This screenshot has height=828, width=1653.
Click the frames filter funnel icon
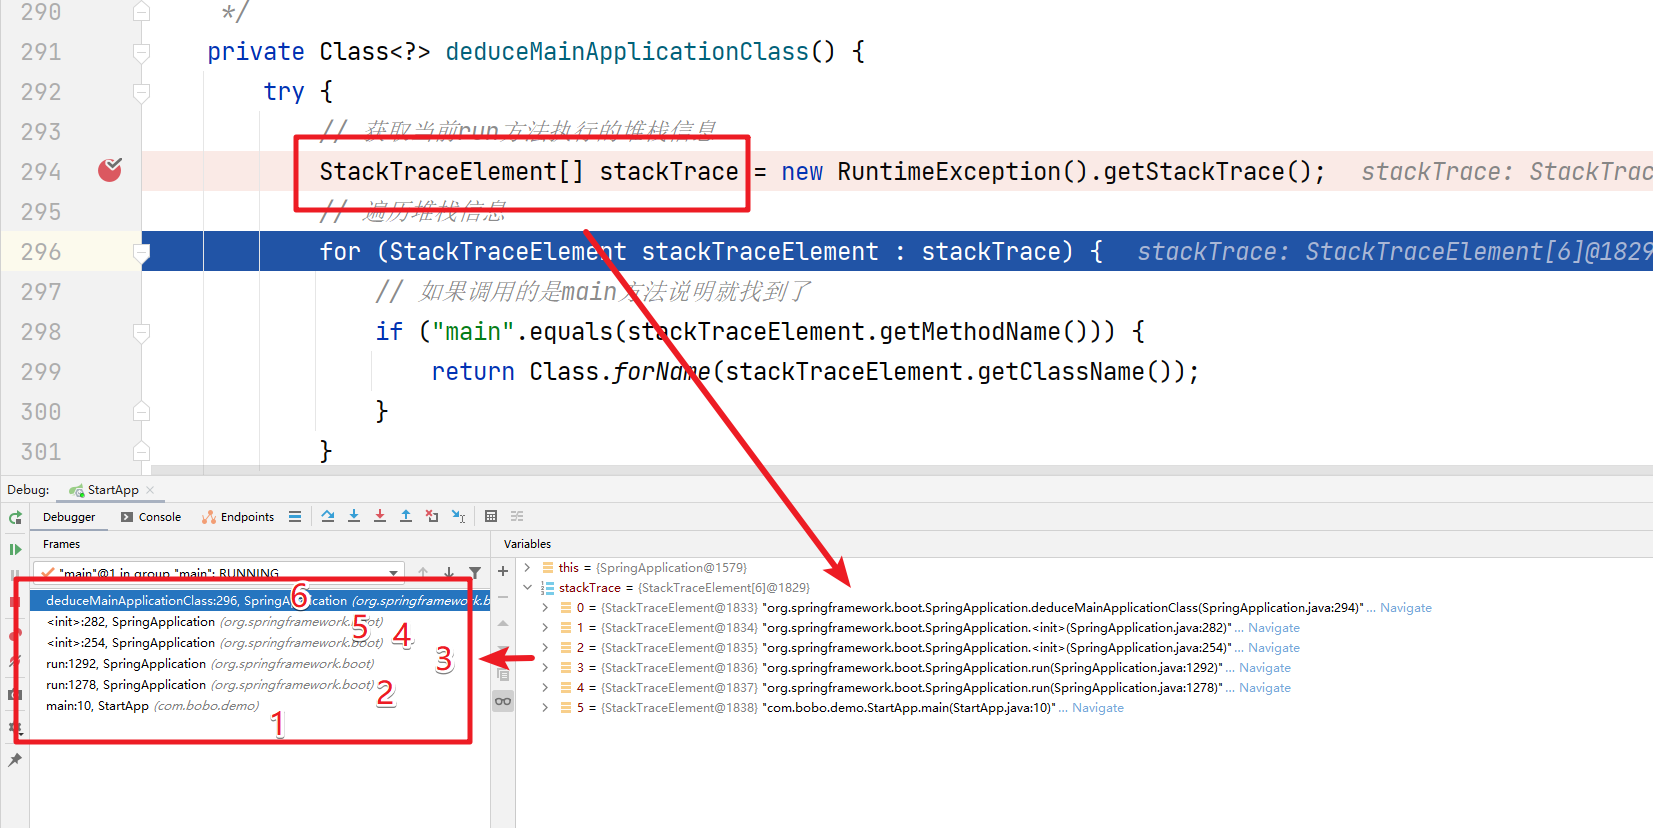pyautogui.click(x=475, y=573)
